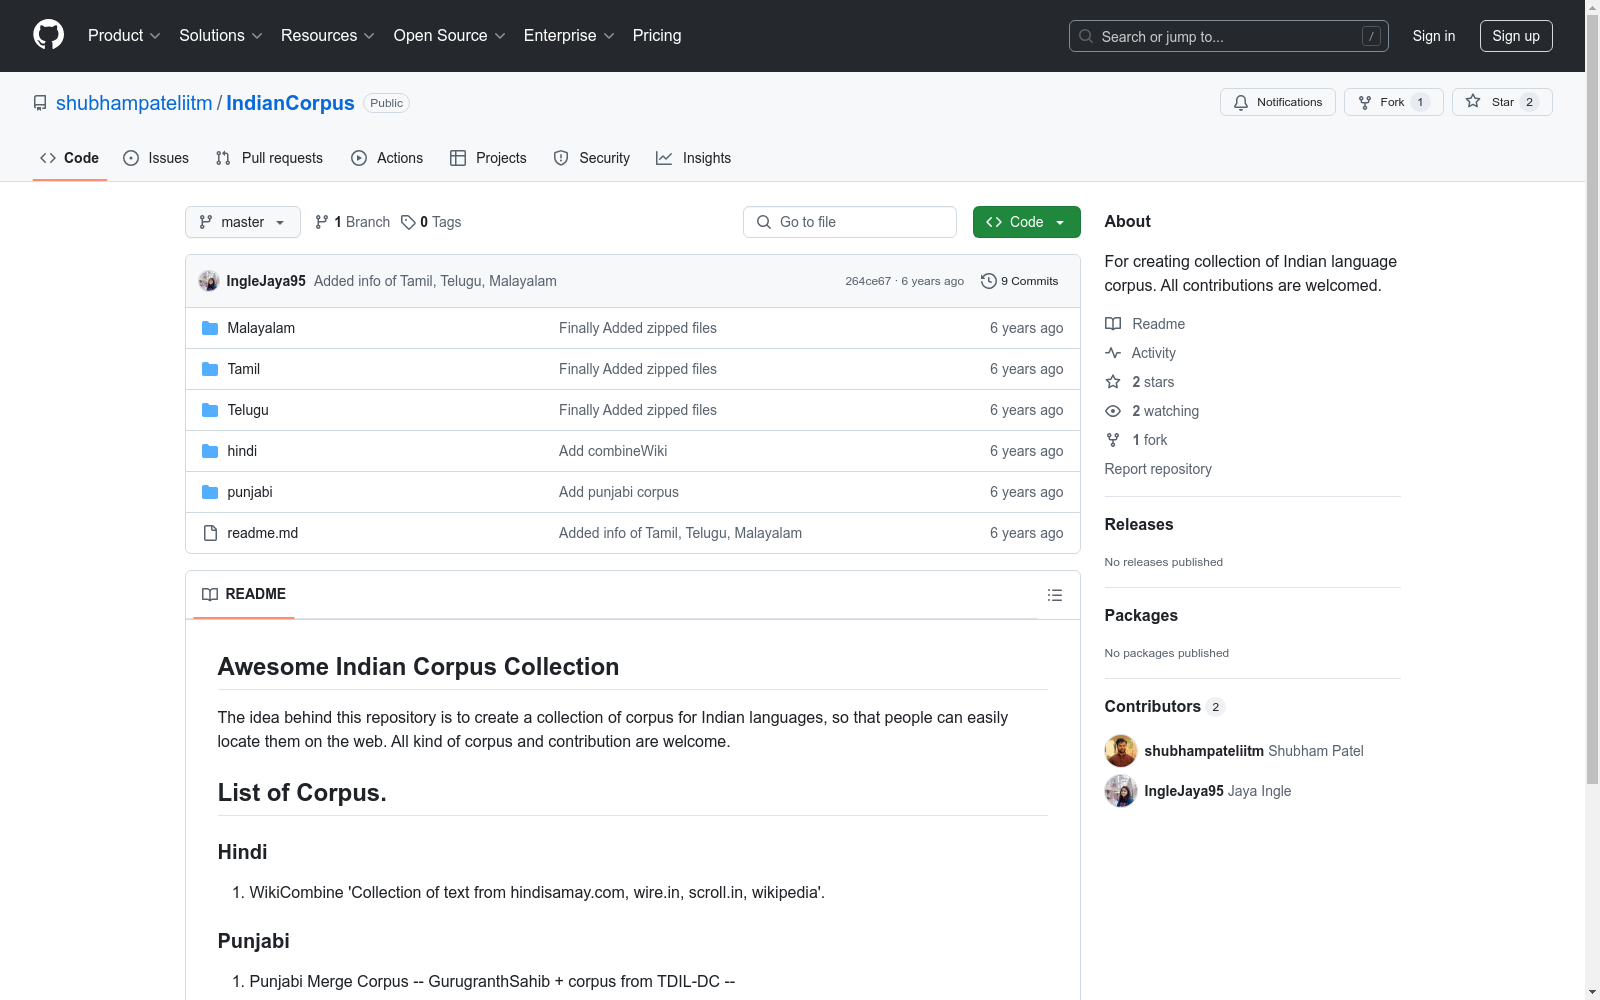This screenshot has width=1600, height=1000.
Task: Click the Search or jump to field
Action: coord(1229,36)
